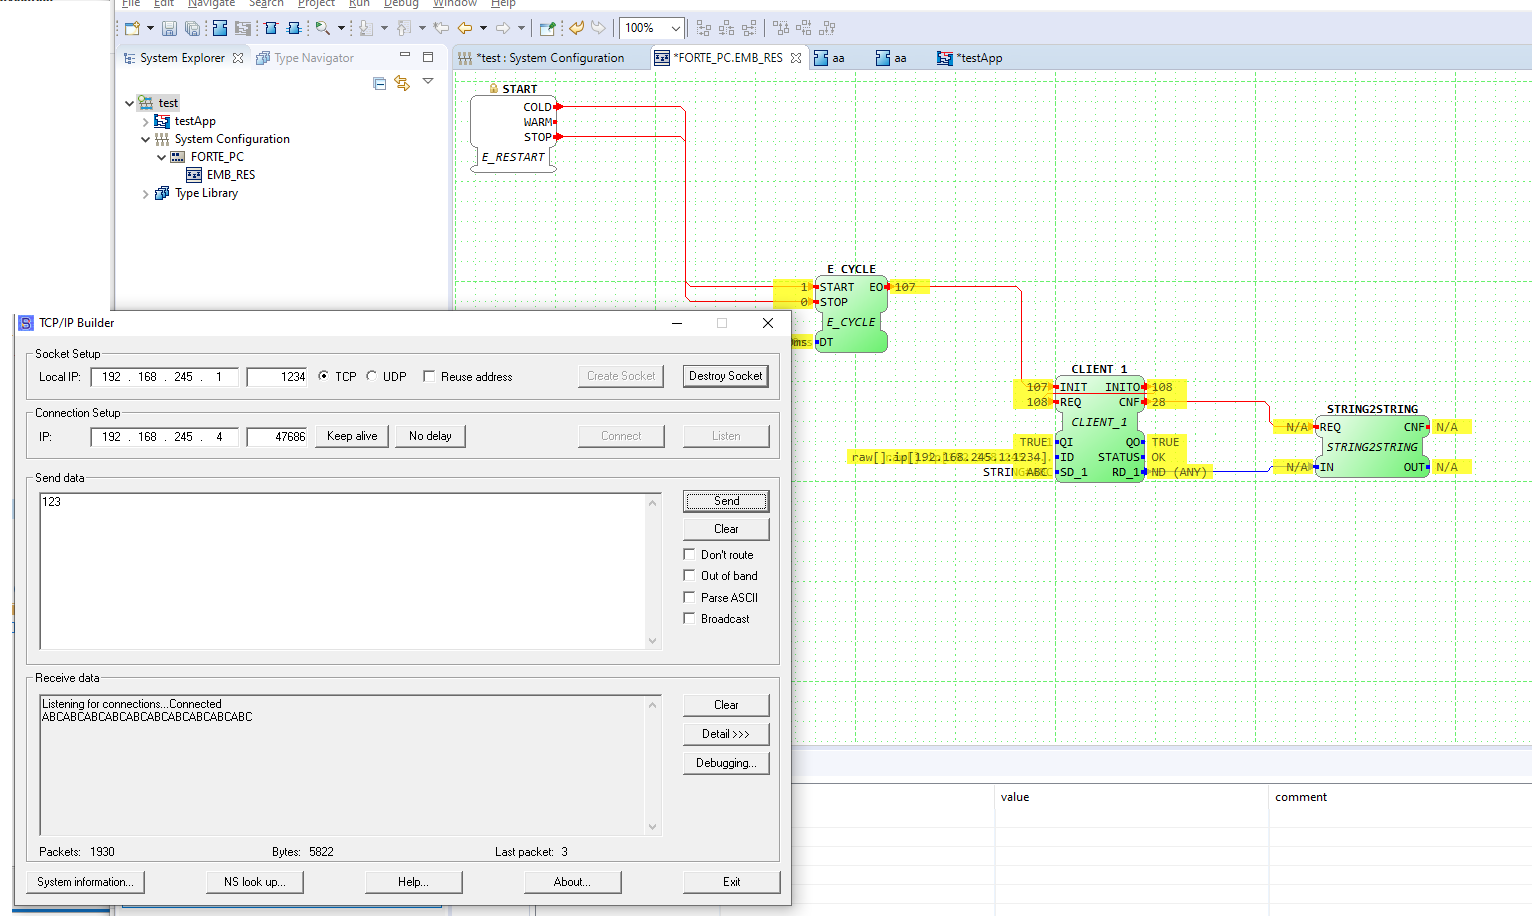
Task: Open the Search icon dropdown arrow
Action: 341,28
